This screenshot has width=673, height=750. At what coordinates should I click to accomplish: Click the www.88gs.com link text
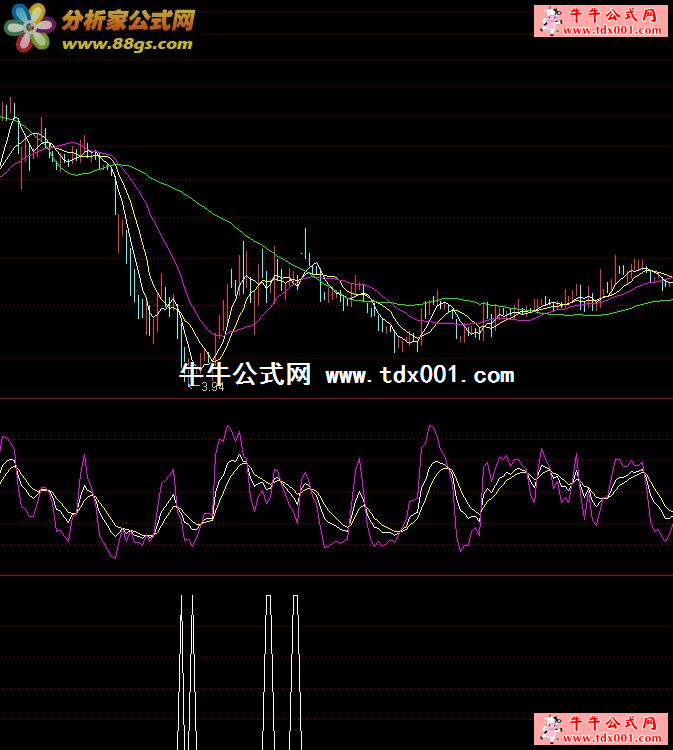tap(127, 44)
